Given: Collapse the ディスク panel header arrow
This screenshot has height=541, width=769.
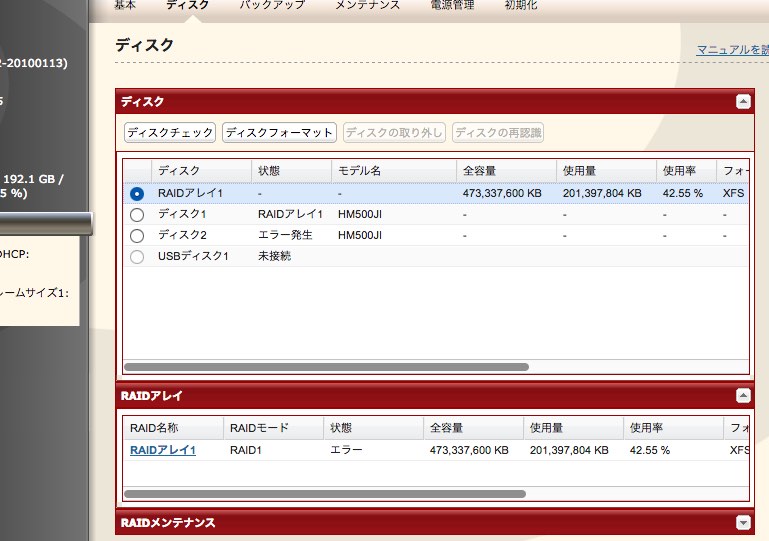Looking at the screenshot, I should pos(743,102).
